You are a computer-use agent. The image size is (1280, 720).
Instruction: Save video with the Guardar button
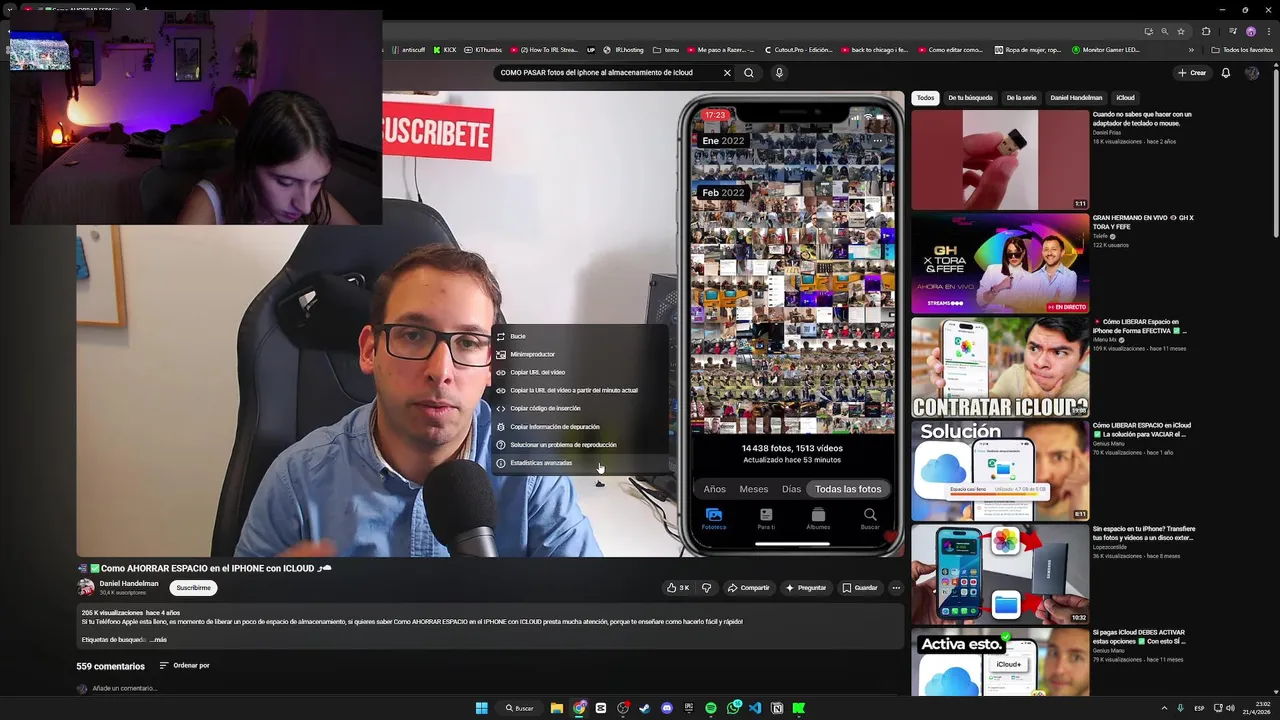[860, 588]
